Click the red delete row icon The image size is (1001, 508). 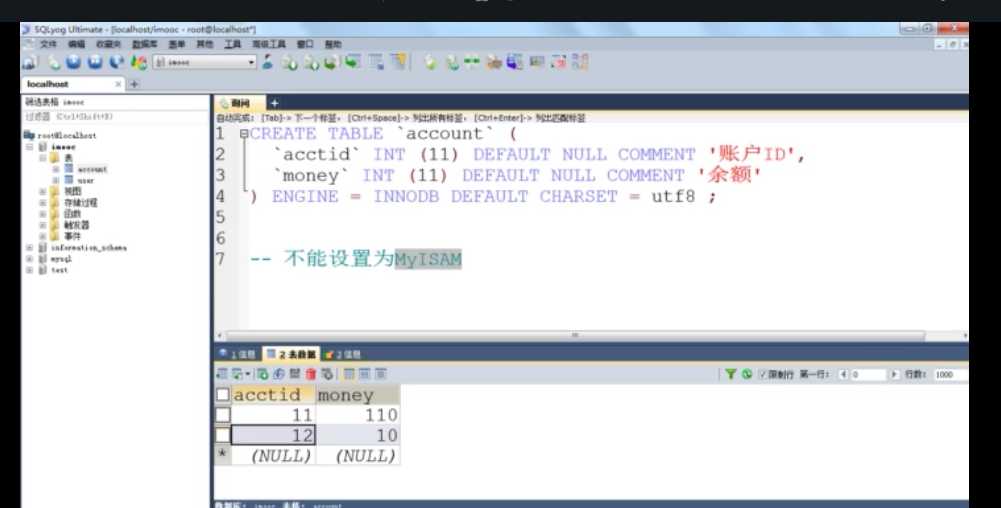click(x=311, y=374)
